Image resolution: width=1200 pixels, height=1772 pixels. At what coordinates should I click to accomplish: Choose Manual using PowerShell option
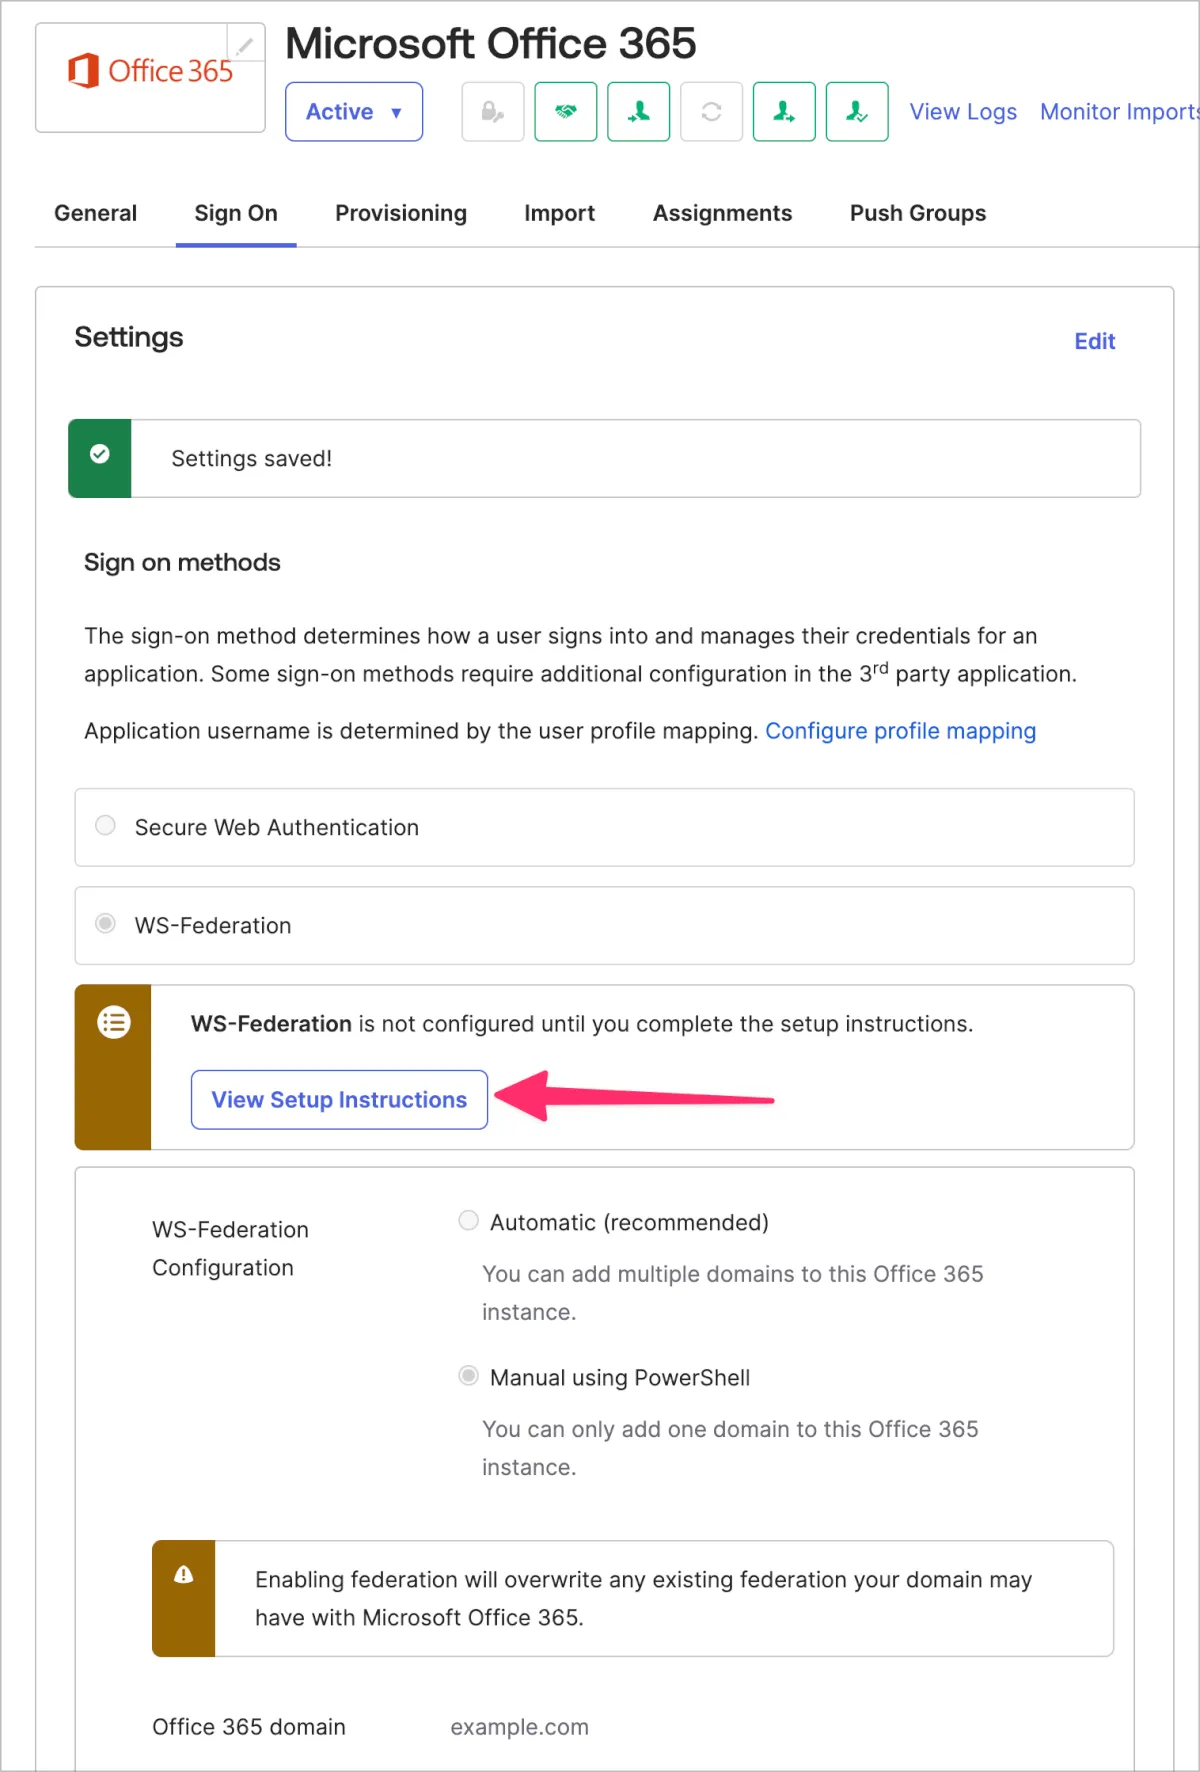click(468, 1376)
